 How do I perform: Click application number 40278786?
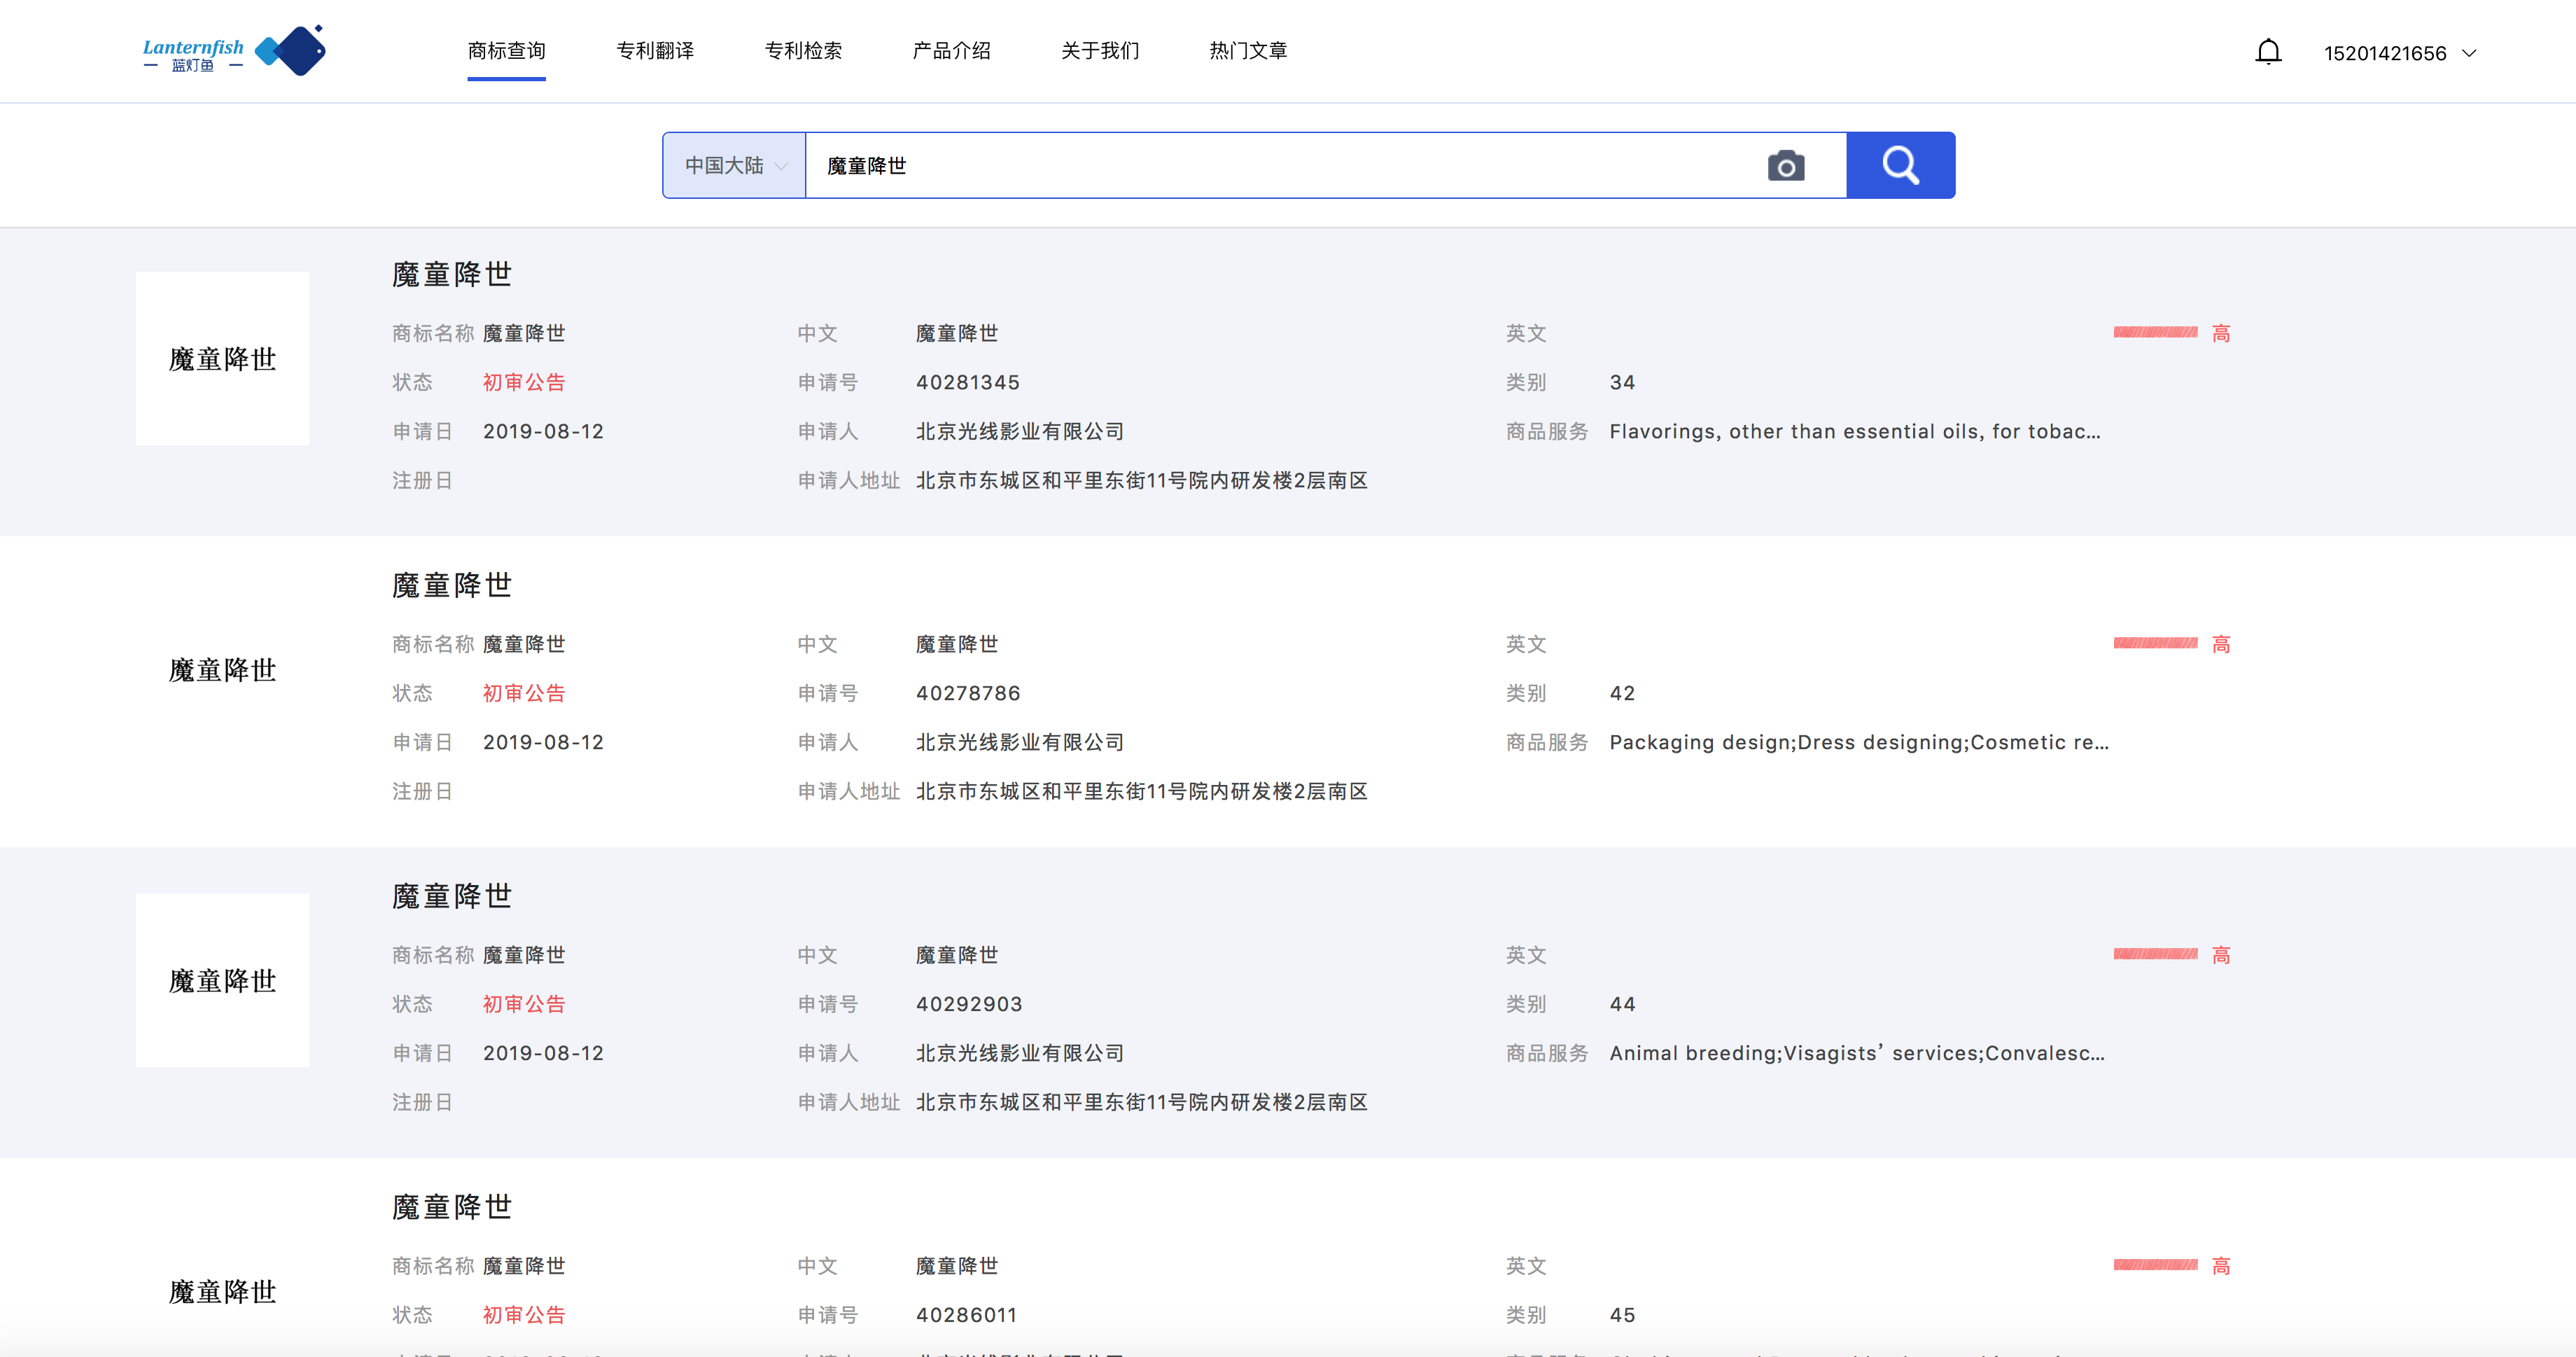point(967,693)
